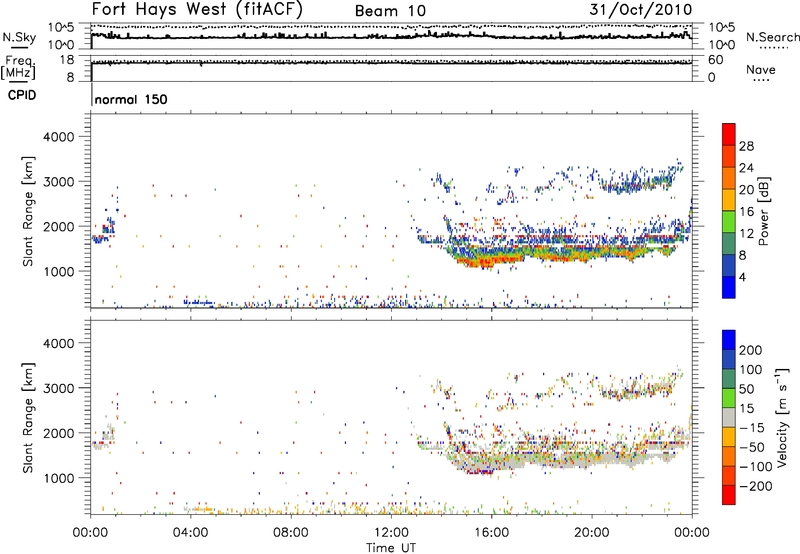800x554 pixels.
Task: Click the 'CPID' label
Action: (22, 95)
